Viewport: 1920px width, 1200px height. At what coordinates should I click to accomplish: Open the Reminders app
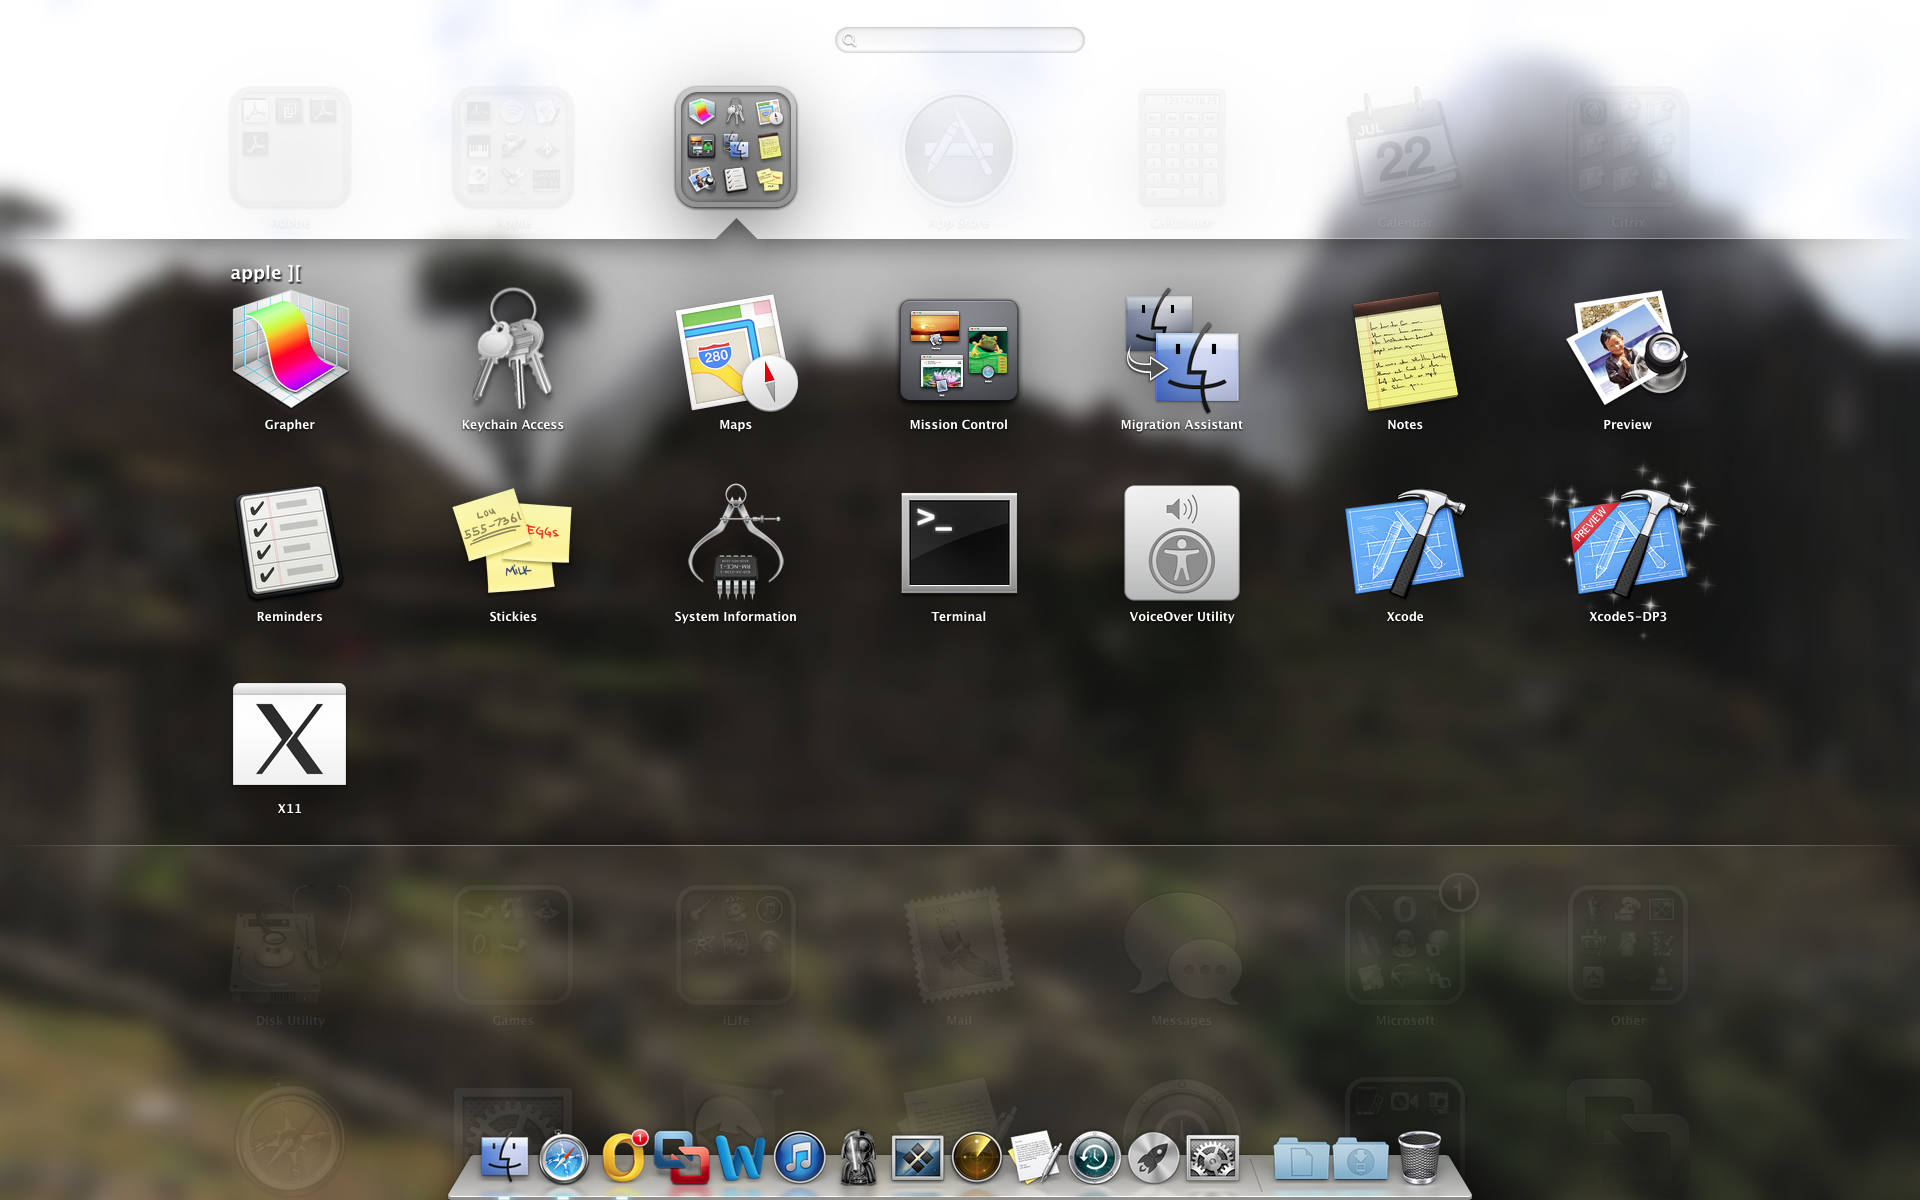click(x=290, y=542)
